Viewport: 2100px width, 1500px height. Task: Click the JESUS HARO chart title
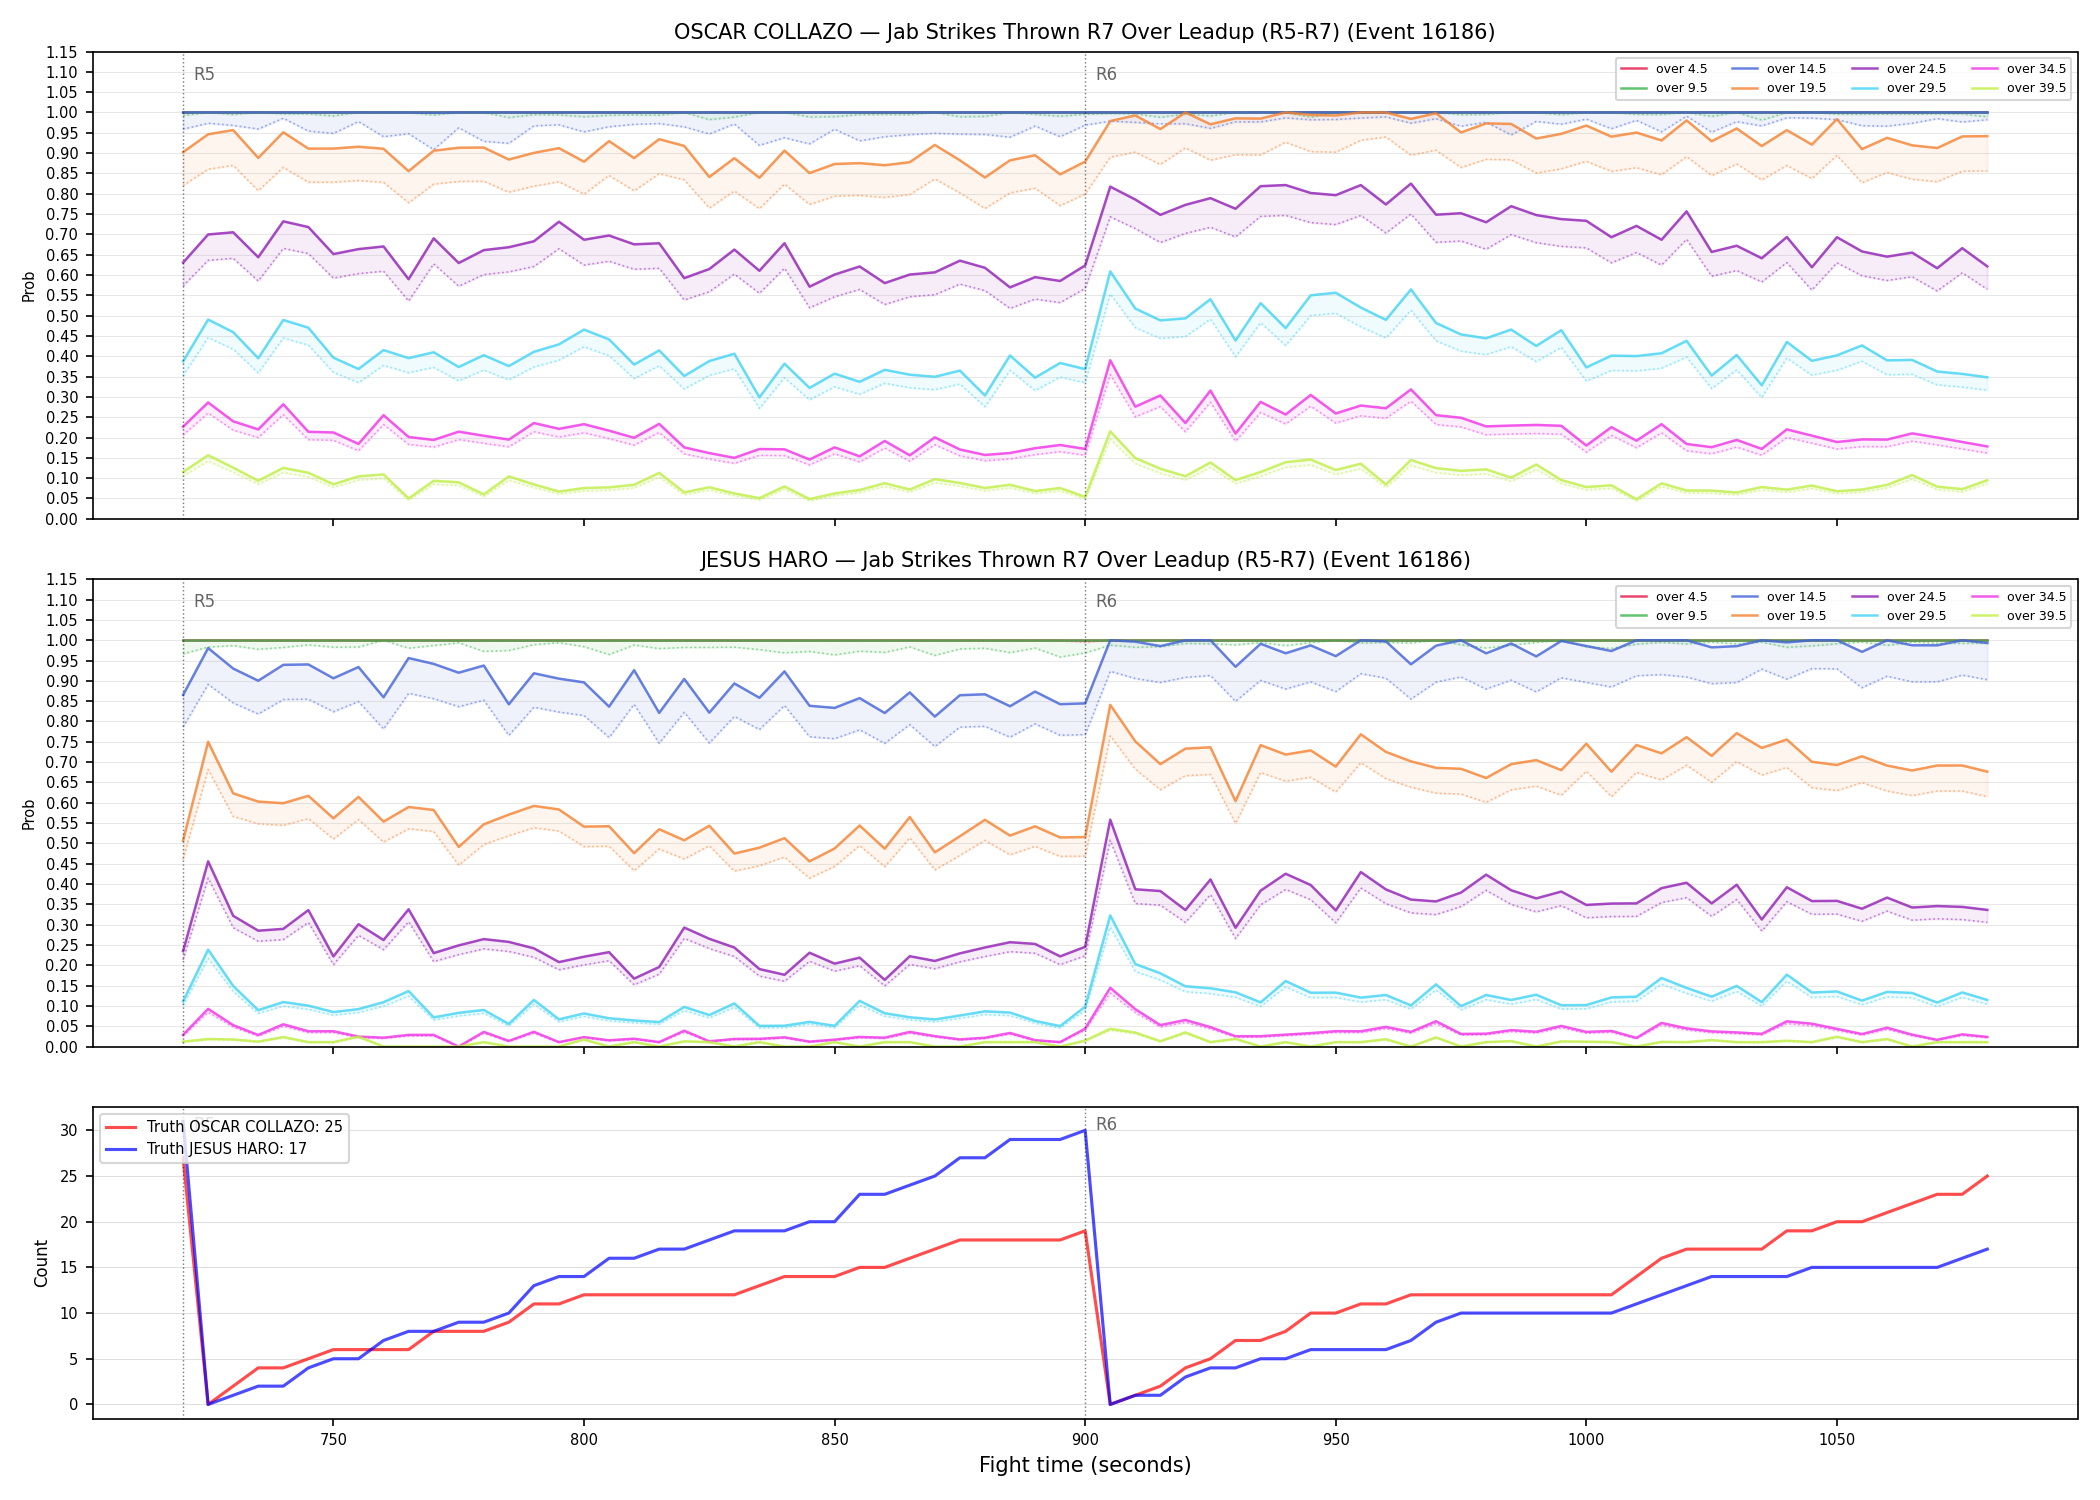coord(1084,560)
